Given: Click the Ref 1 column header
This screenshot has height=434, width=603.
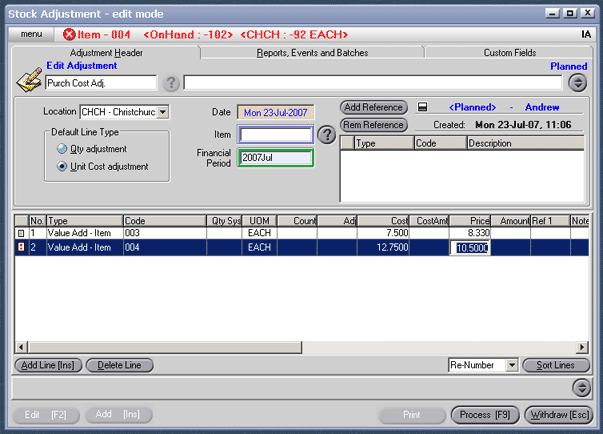Looking at the screenshot, I should (x=550, y=221).
